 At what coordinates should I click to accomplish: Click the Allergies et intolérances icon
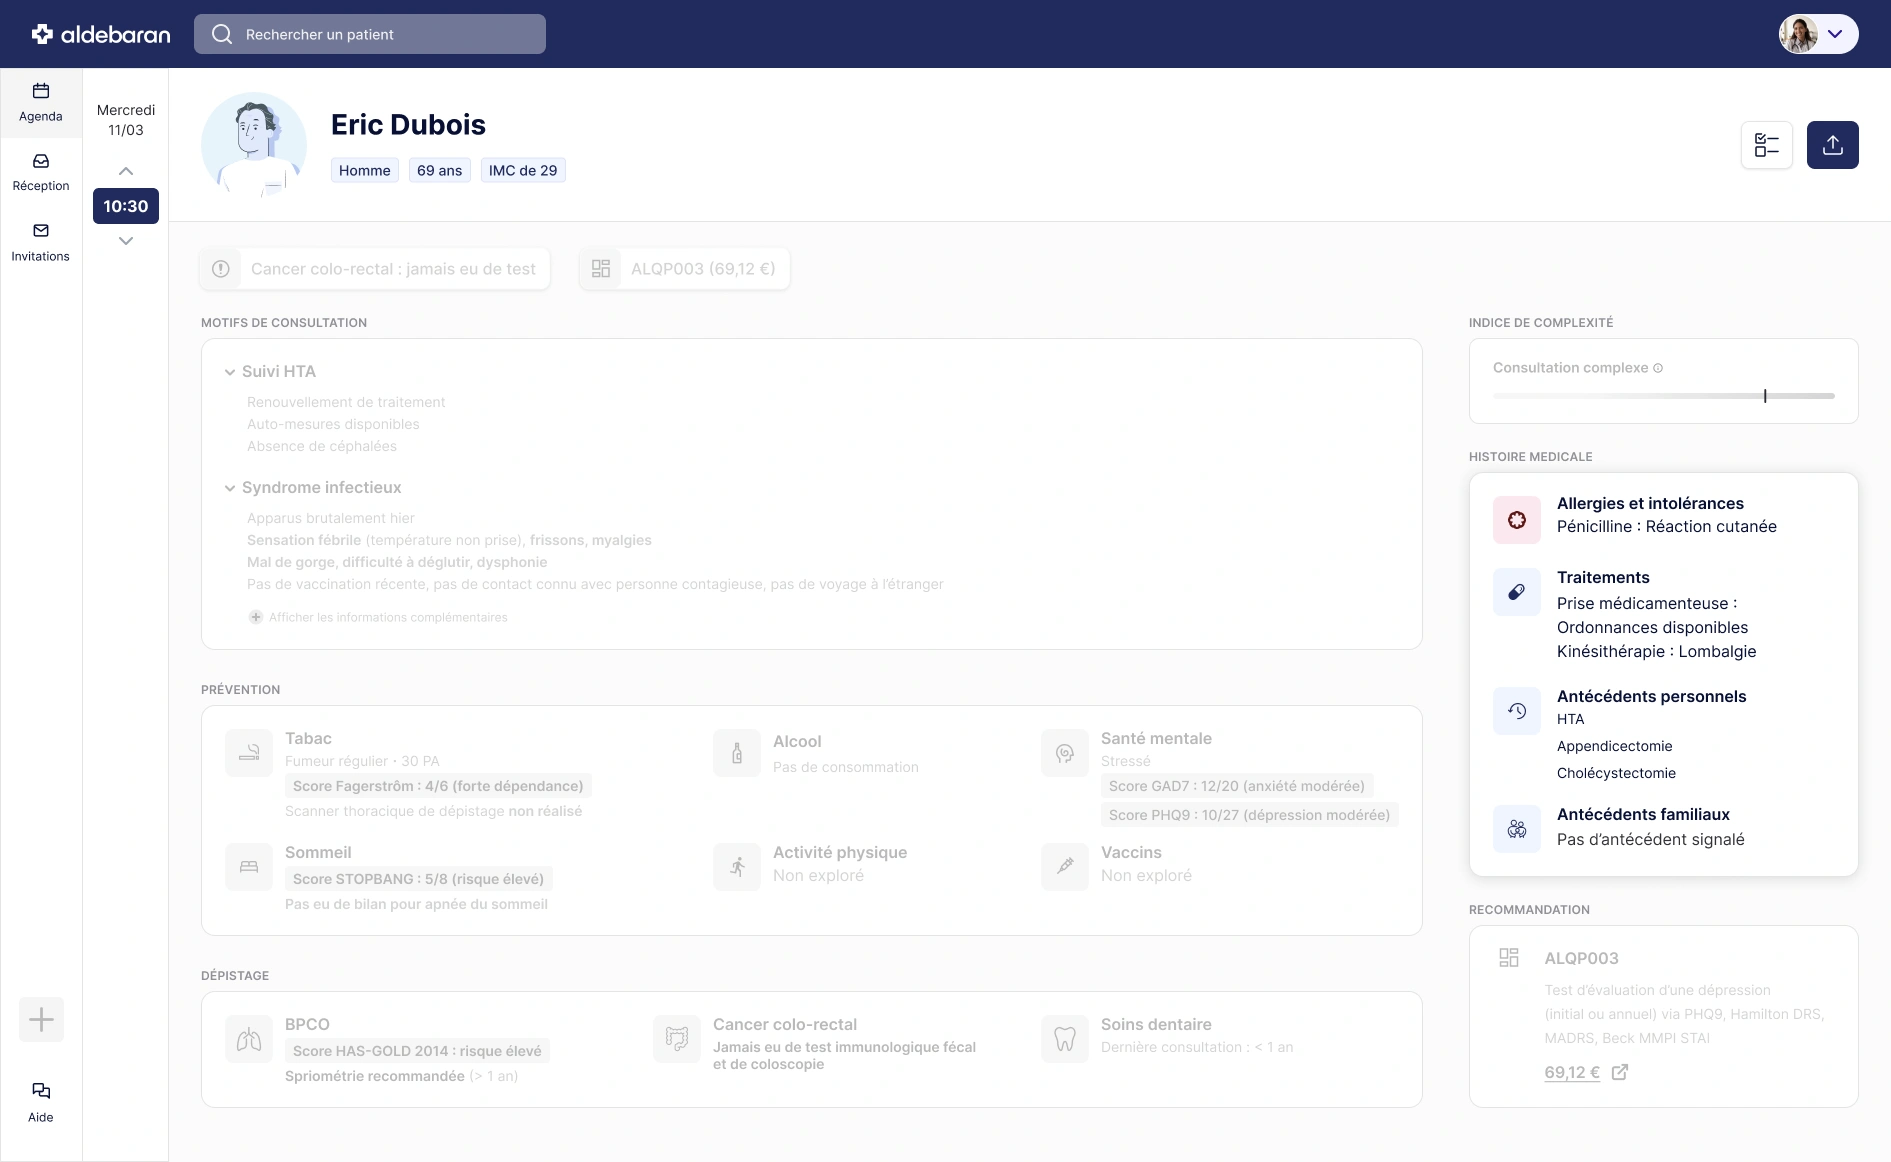1517,520
